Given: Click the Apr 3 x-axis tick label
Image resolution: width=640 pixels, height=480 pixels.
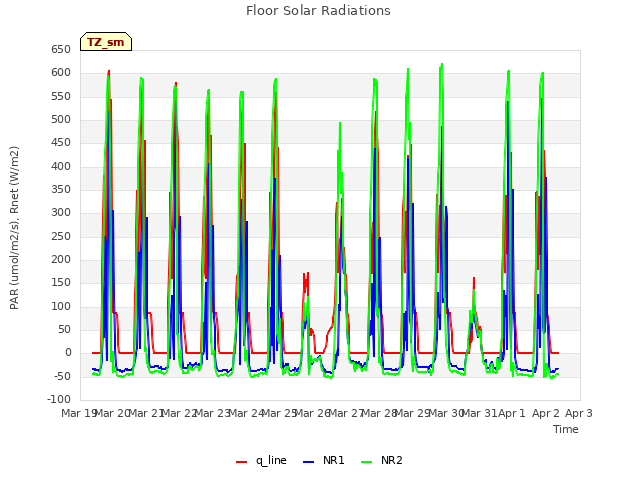Looking at the screenshot, I should 579,413.
